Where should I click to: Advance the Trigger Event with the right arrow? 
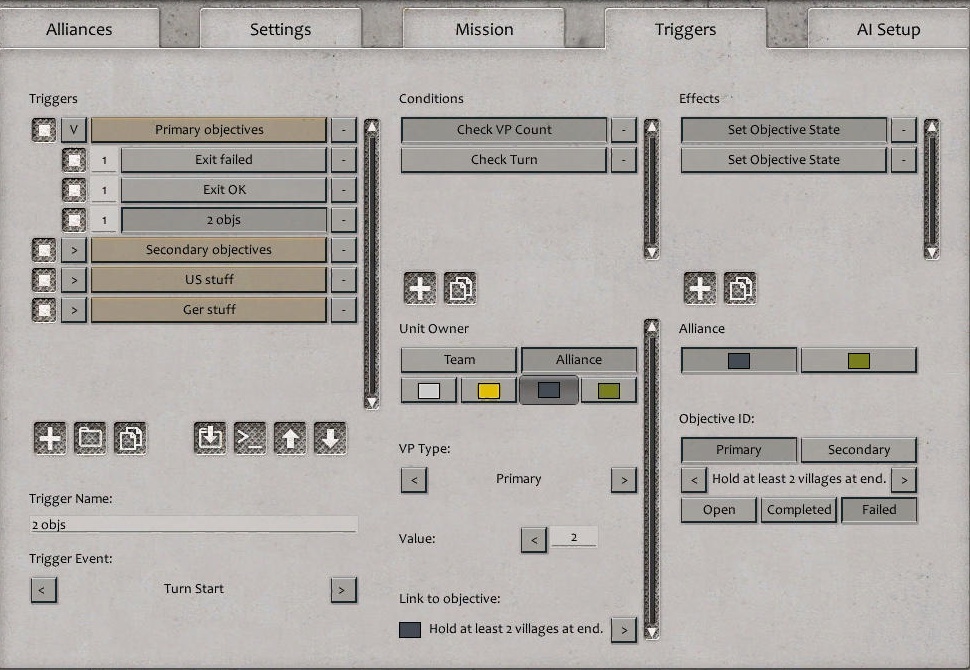343,589
